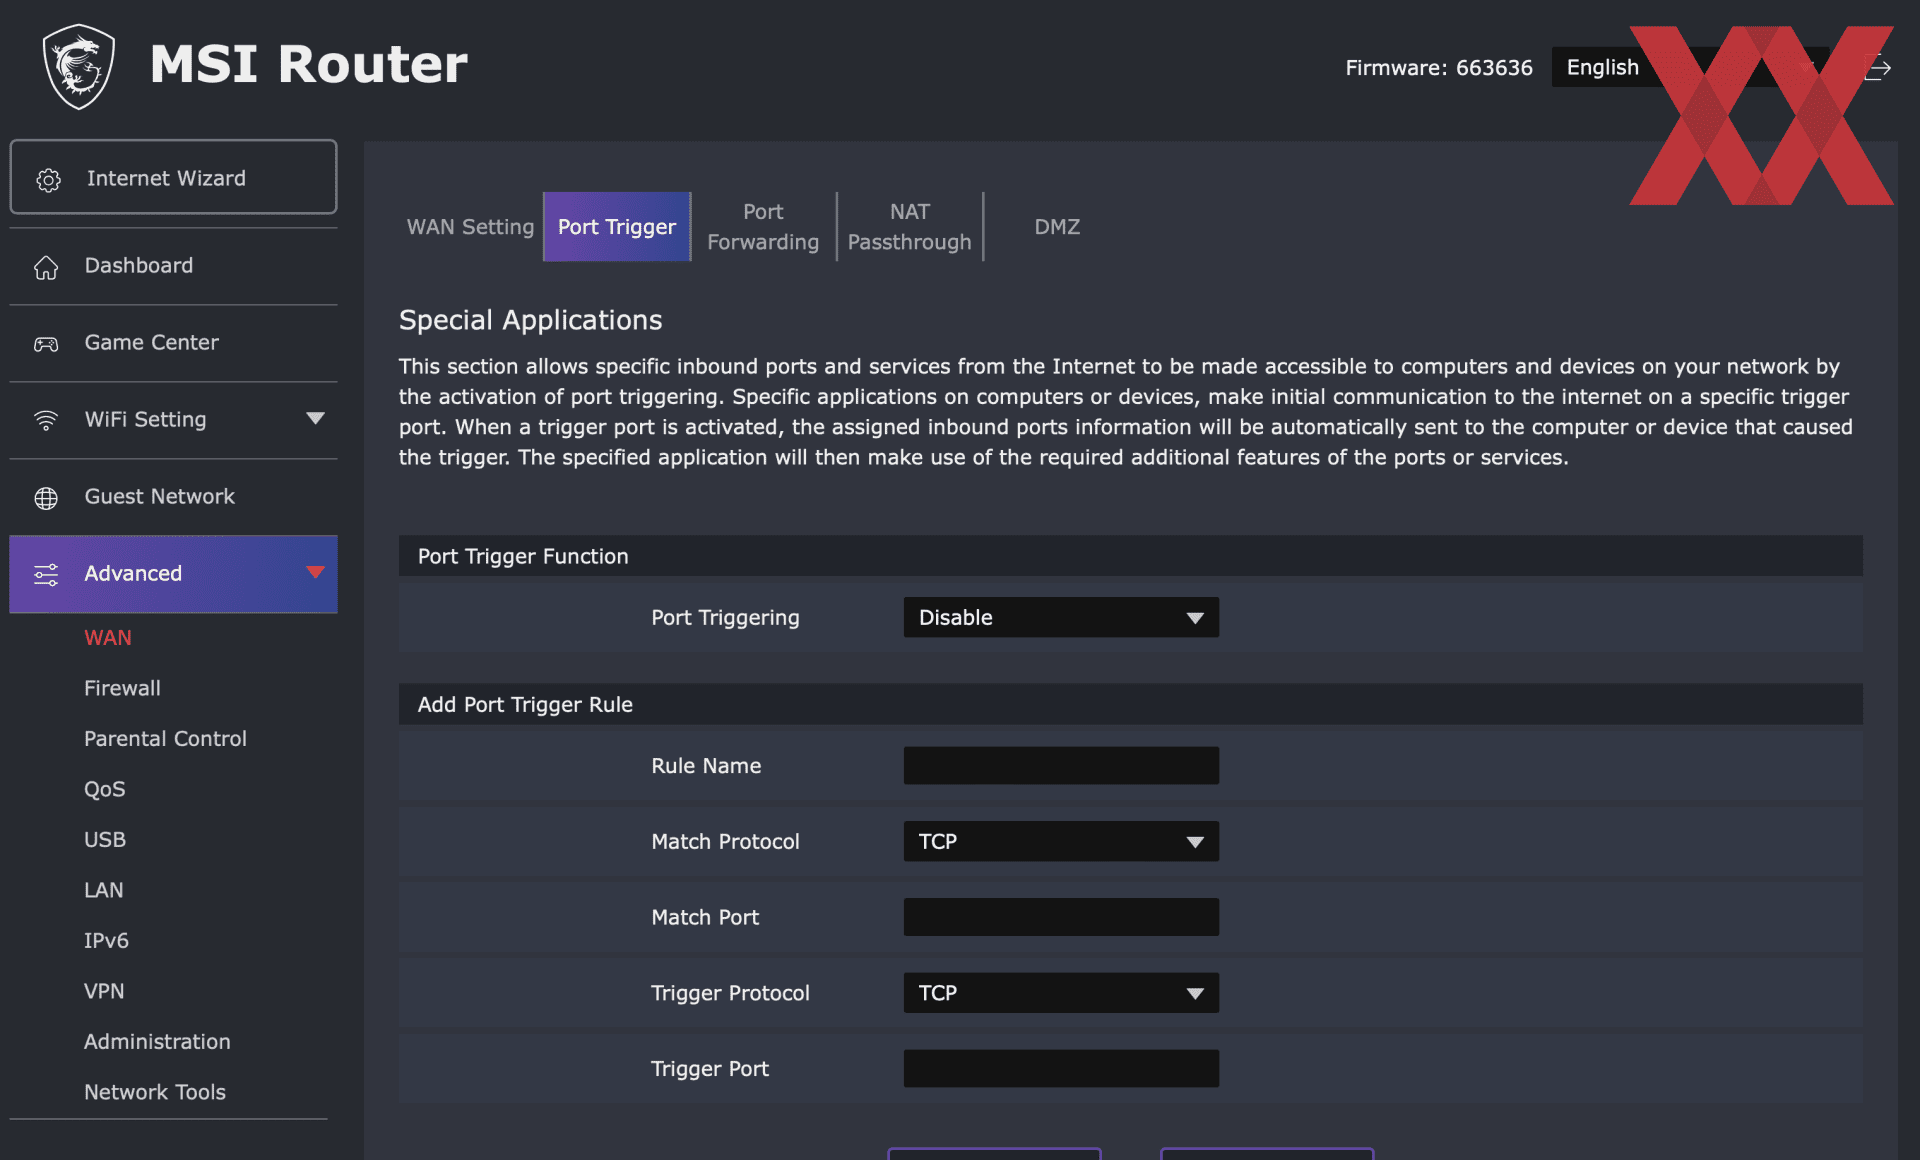Click the Internet Wizard gear icon
This screenshot has height=1160, width=1920.
tap(48, 179)
